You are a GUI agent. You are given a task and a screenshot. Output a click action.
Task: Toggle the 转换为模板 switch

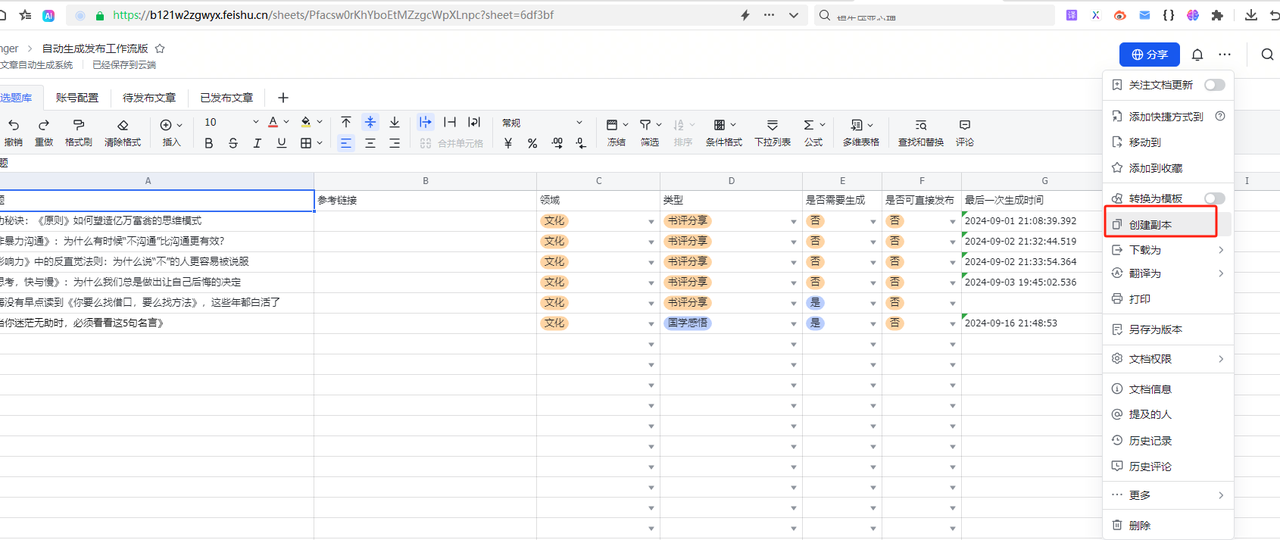(1214, 198)
